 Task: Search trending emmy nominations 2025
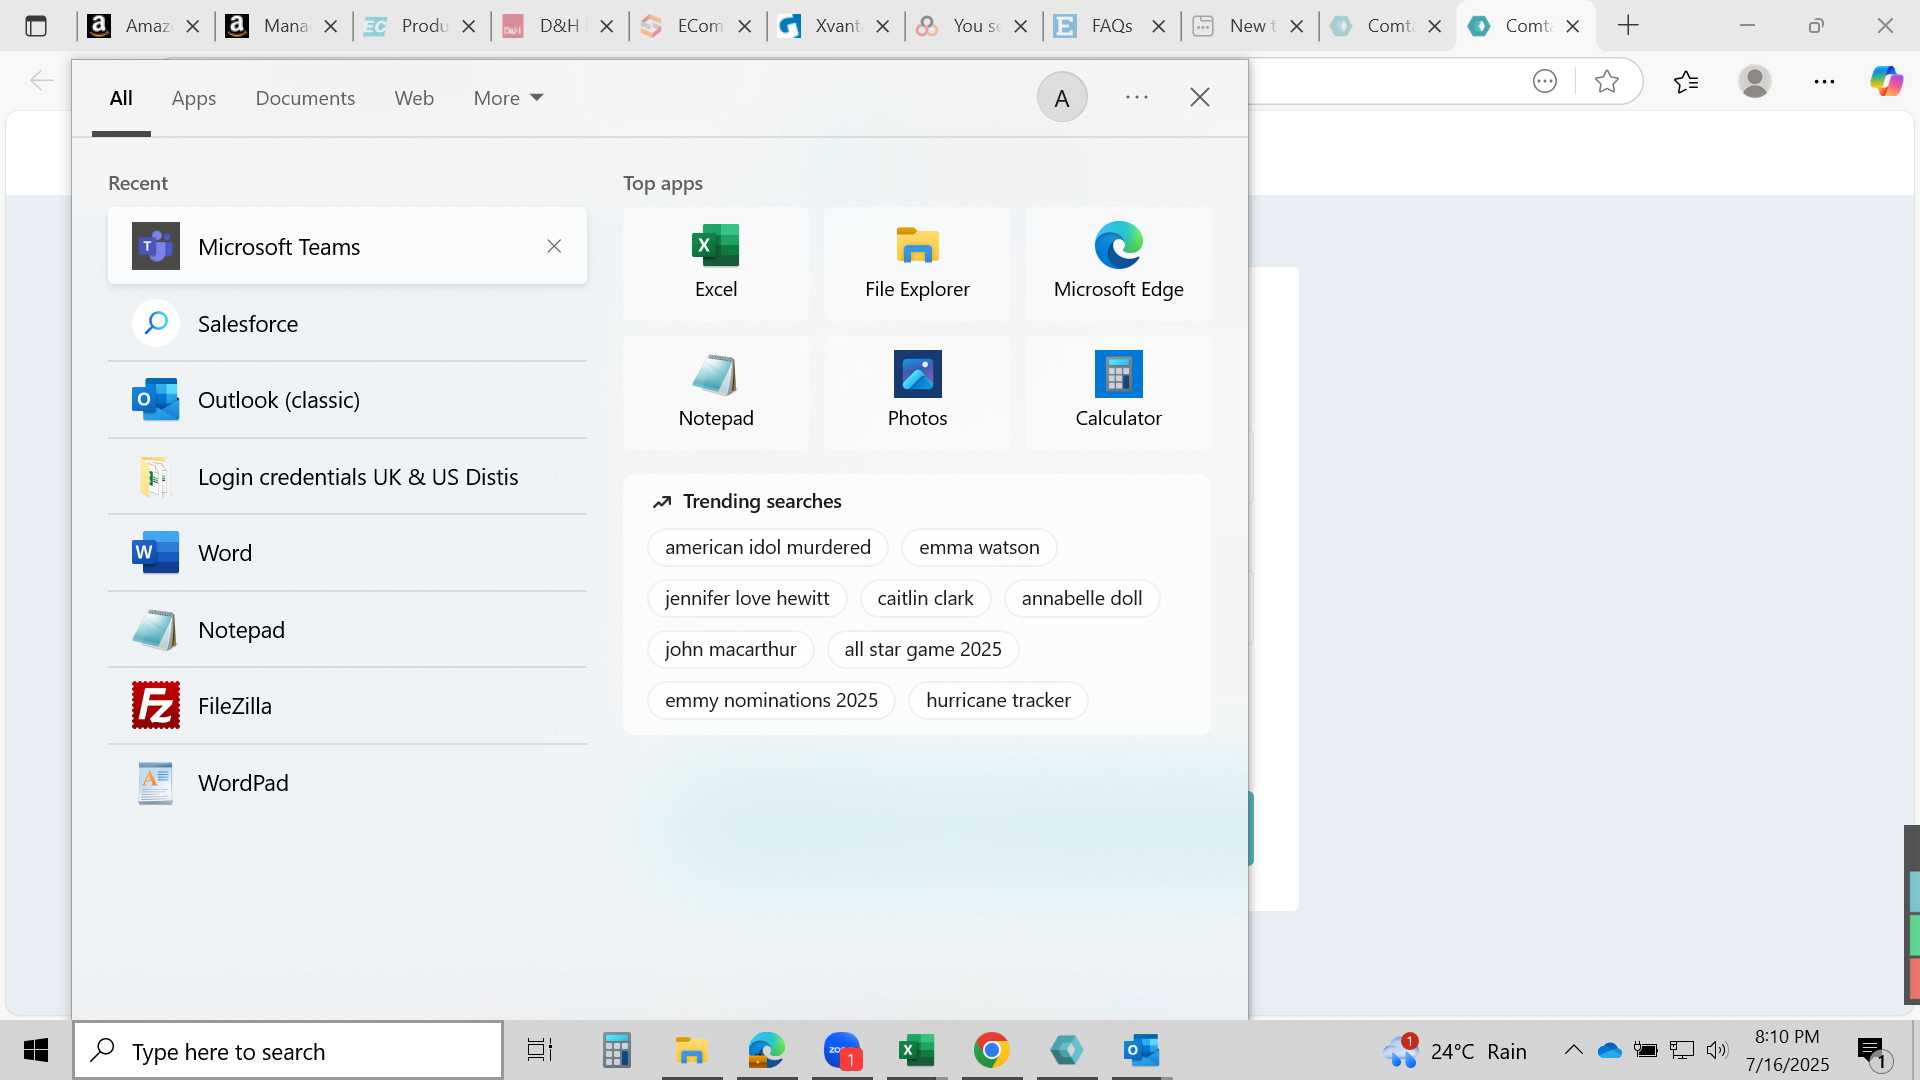pyautogui.click(x=771, y=700)
